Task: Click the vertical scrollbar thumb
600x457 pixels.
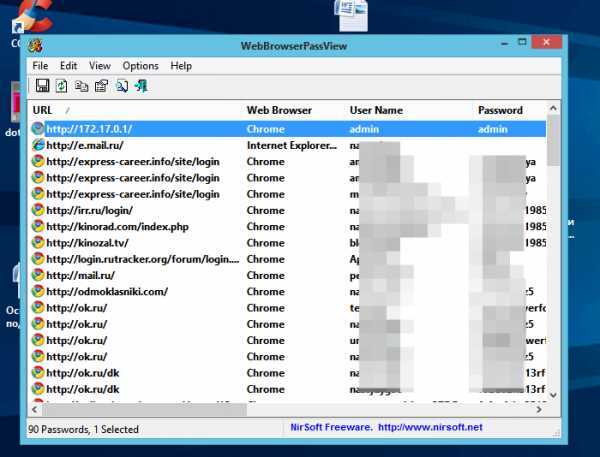Action: (553, 140)
